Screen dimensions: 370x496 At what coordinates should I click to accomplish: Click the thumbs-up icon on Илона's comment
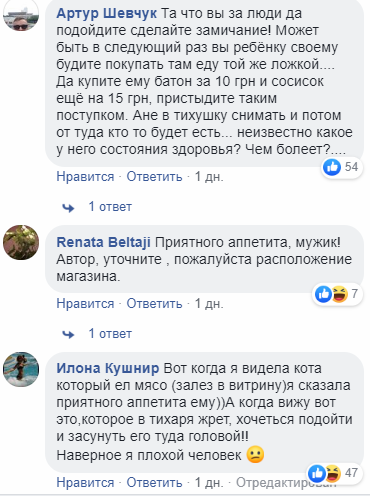(316, 473)
